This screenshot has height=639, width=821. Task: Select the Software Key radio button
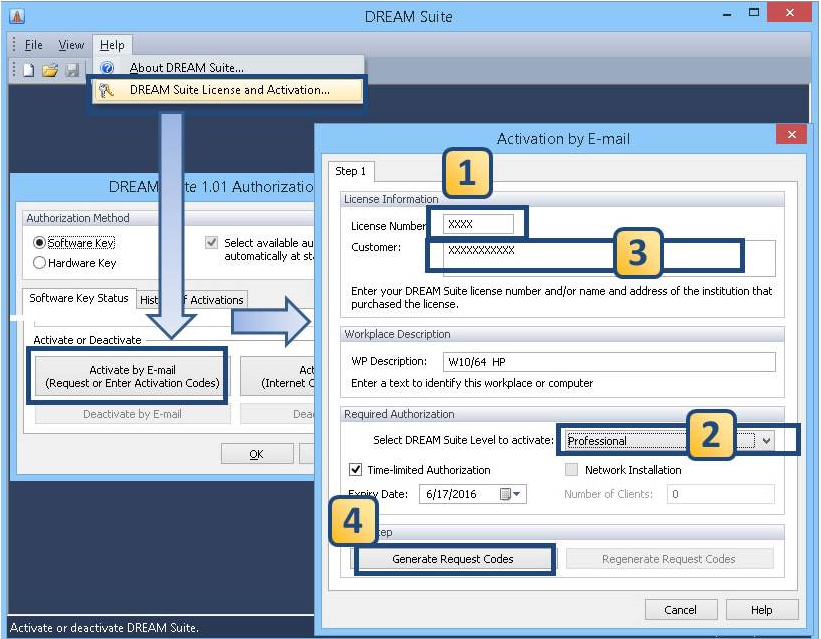[39, 243]
